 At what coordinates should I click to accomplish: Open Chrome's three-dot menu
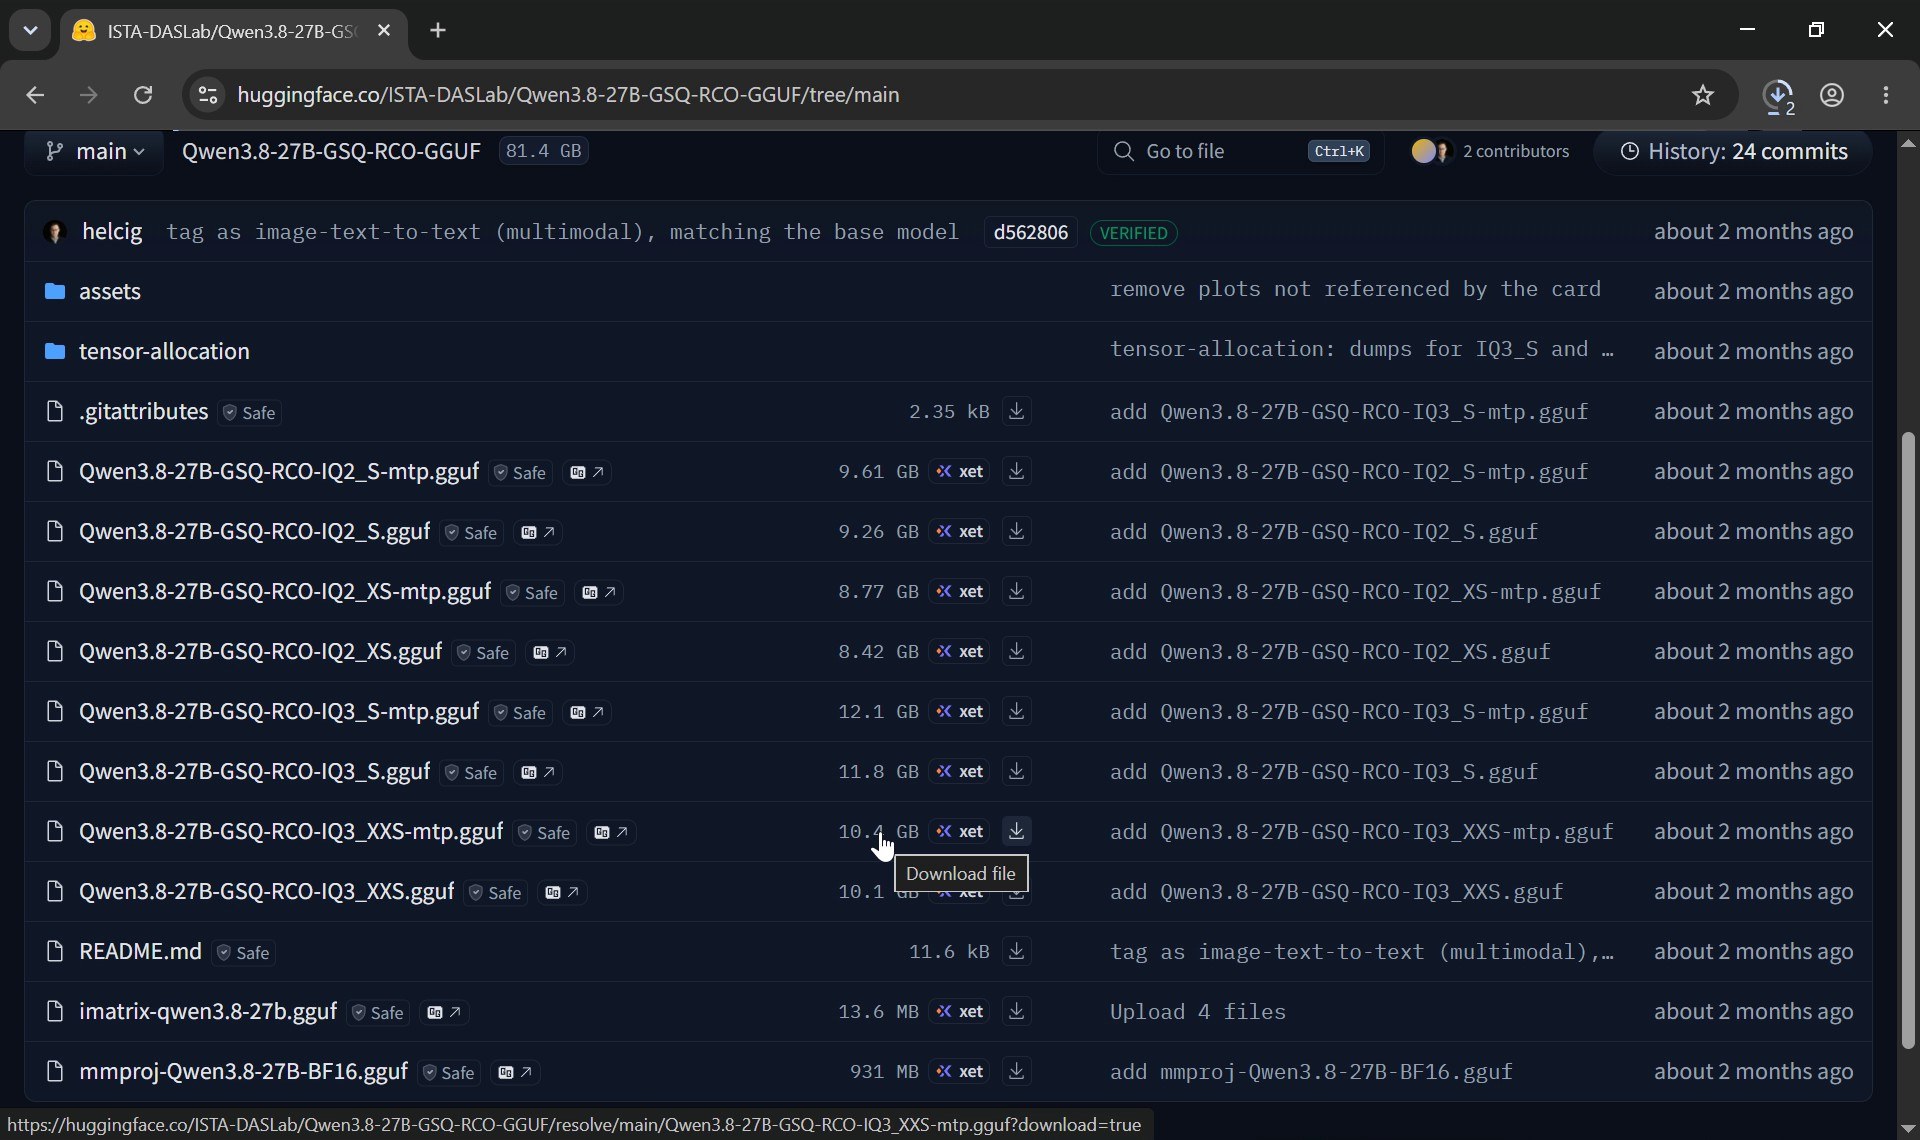tap(1886, 95)
